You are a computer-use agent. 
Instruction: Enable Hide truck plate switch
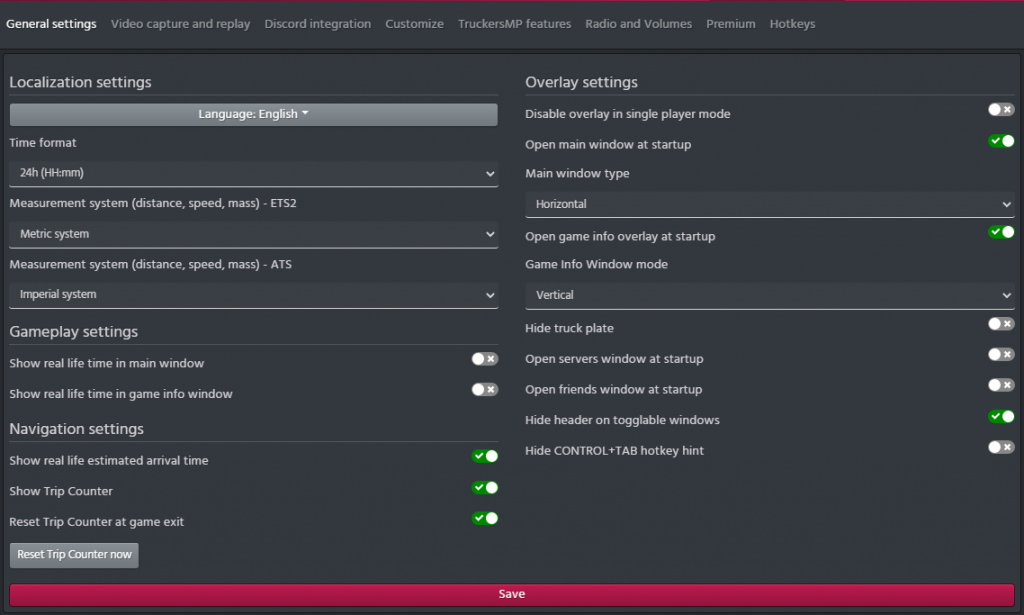click(x=1000, y=324)
